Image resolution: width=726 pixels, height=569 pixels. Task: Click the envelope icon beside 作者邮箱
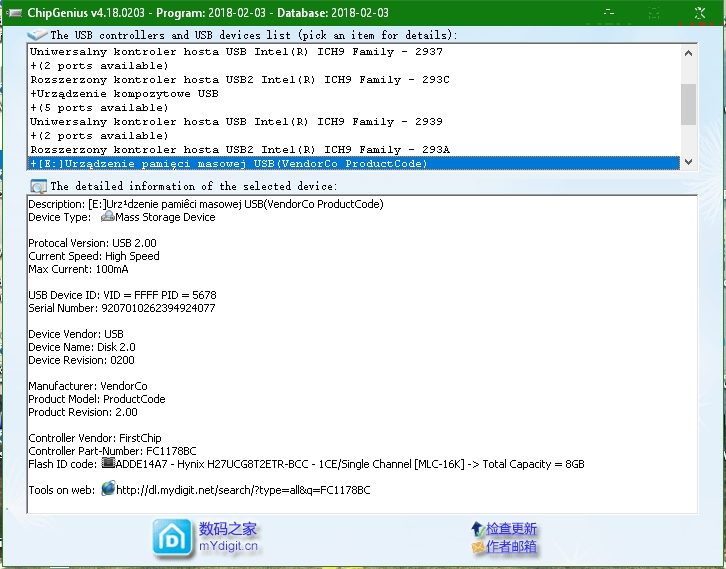(x=477, y=547)
